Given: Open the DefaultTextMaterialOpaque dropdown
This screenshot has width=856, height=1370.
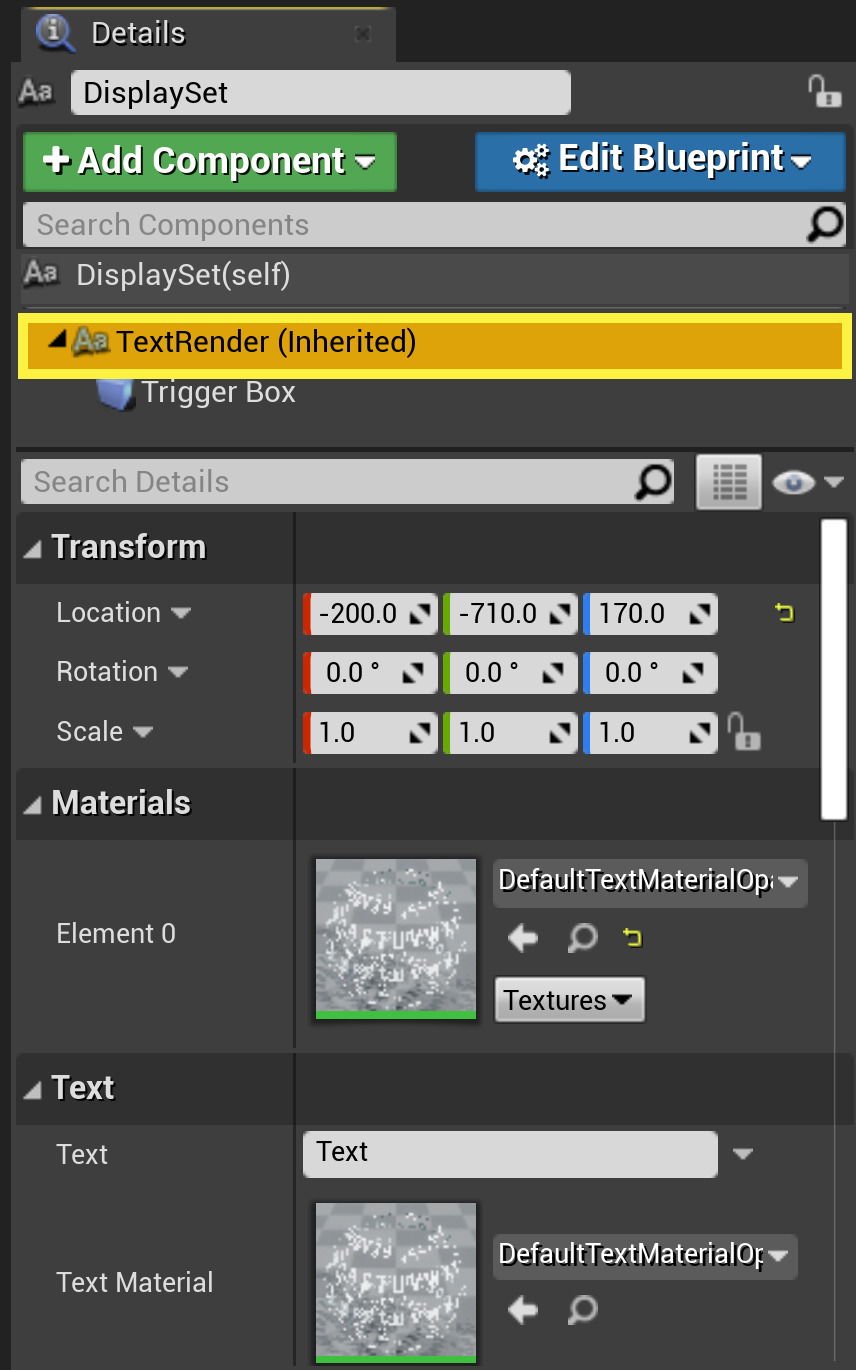Looking at the screenshot, I should (x=650, y=883).
